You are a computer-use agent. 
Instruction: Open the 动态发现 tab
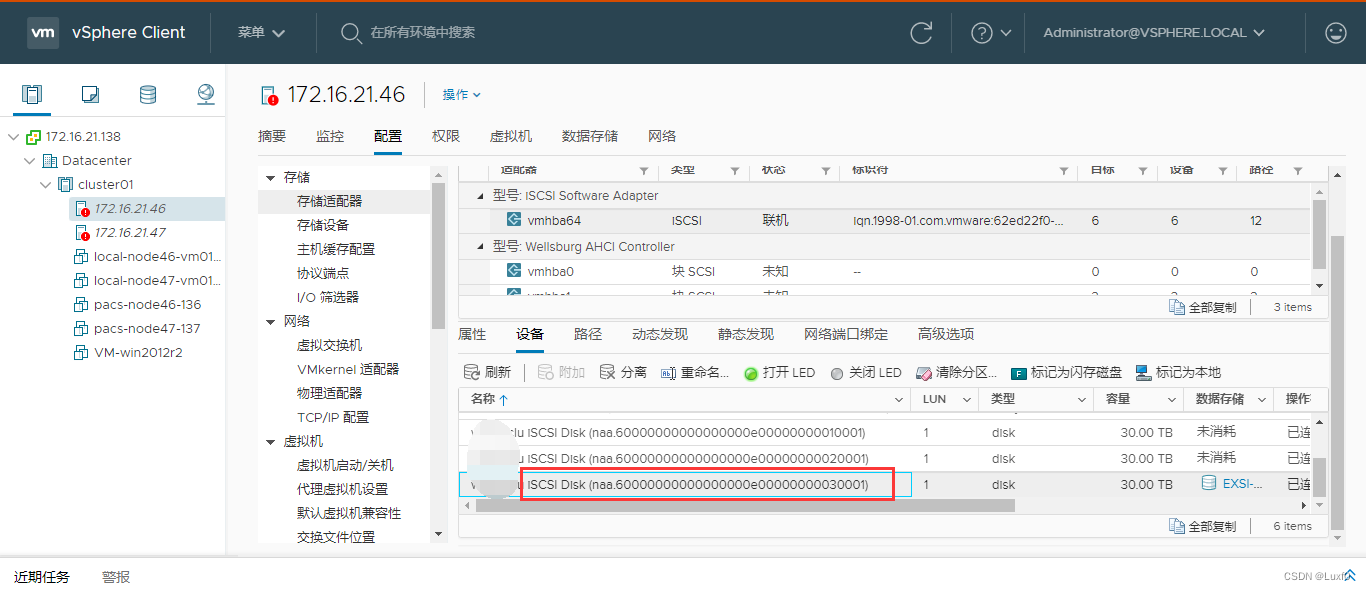pos(660,334)
